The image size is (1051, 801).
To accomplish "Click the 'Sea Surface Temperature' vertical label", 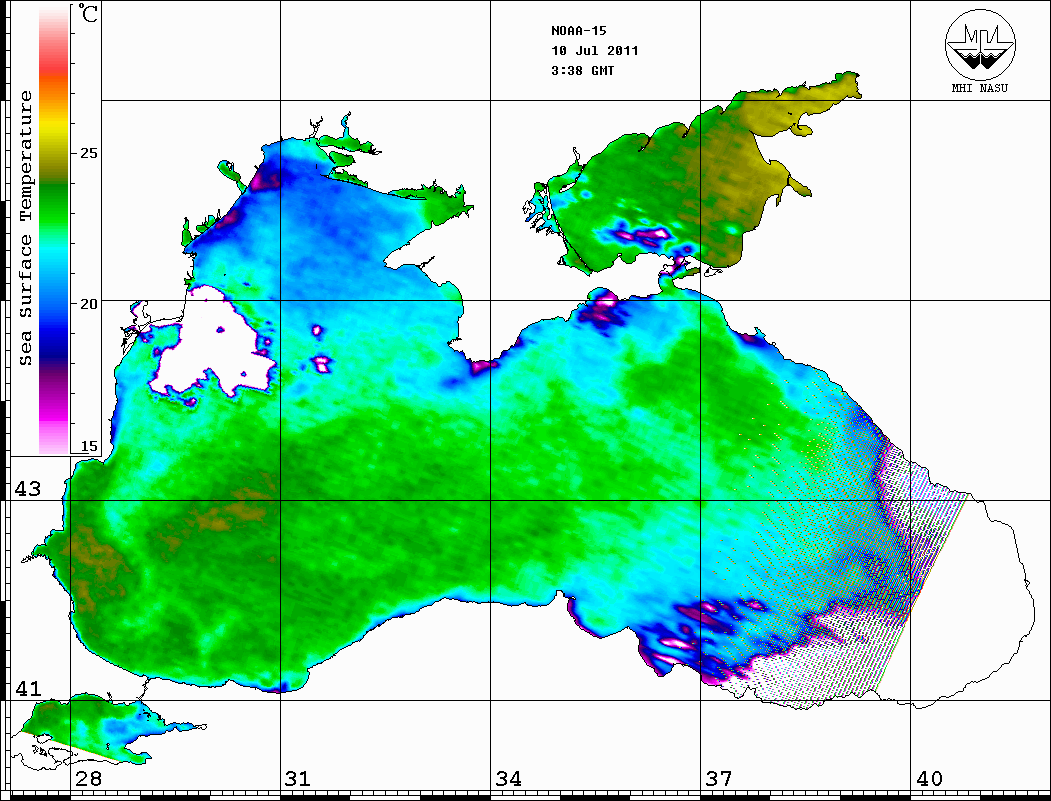I will [x=26, y=228].
